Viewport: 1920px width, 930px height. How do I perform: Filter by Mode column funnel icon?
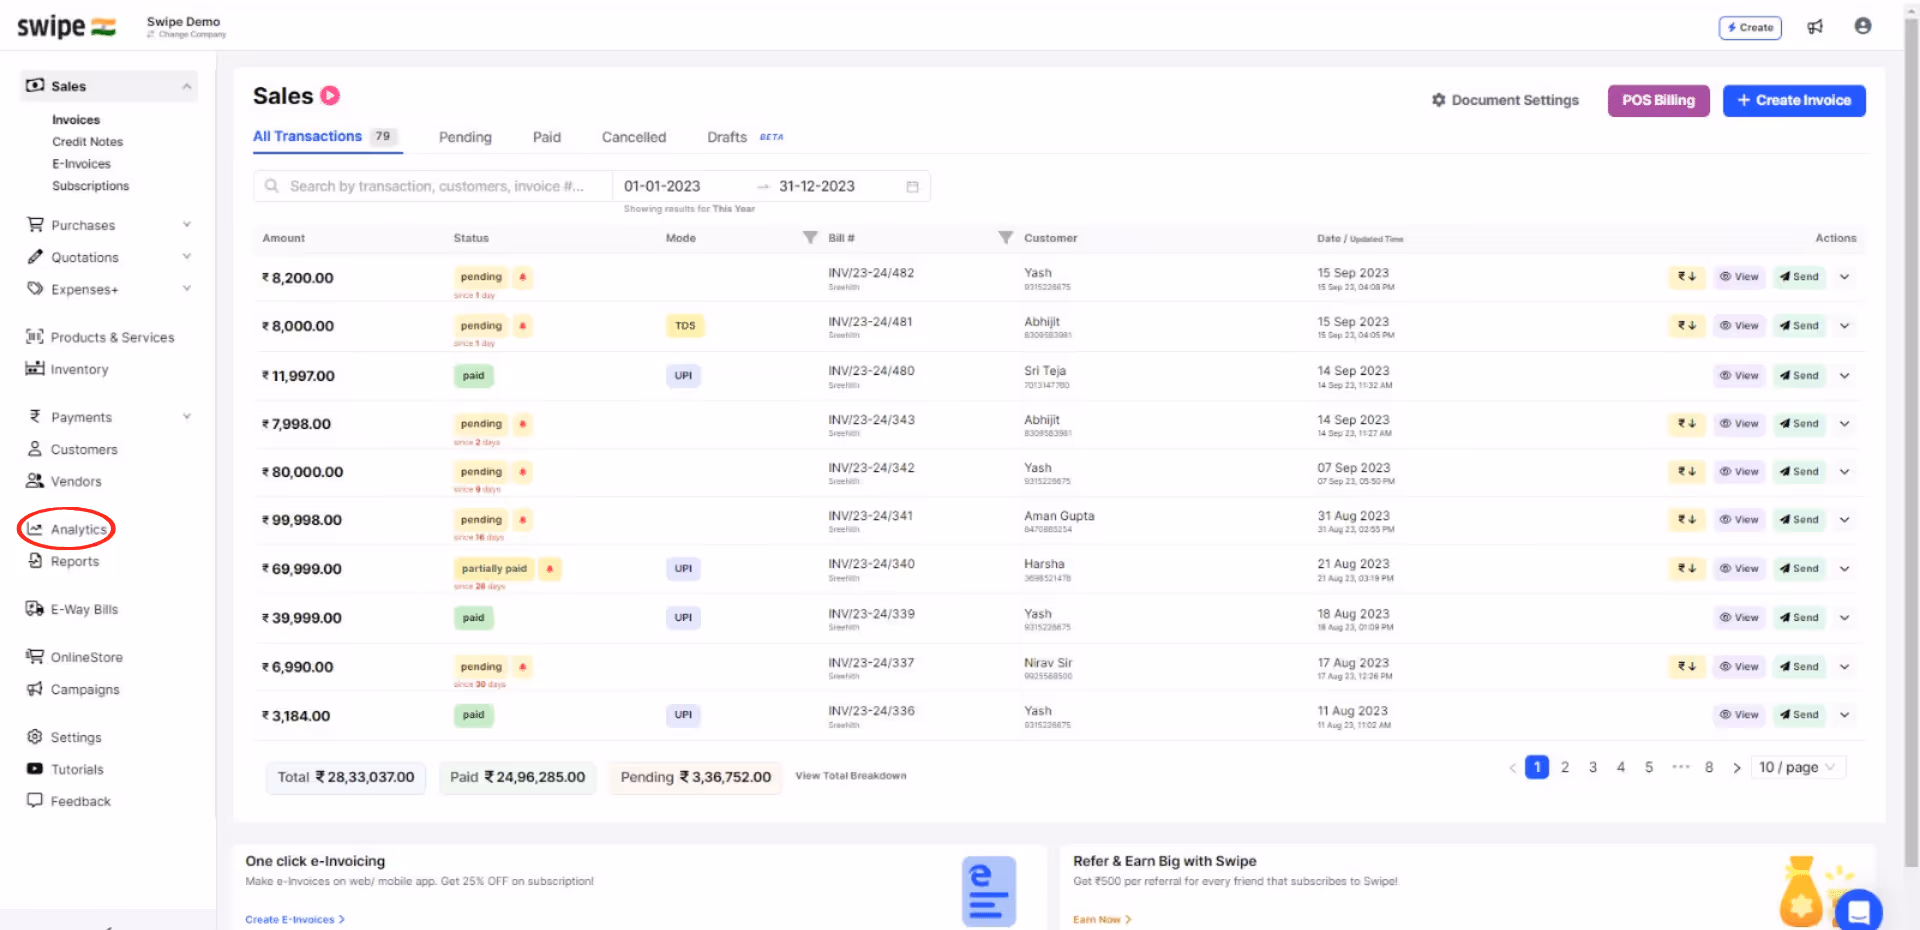810,238
